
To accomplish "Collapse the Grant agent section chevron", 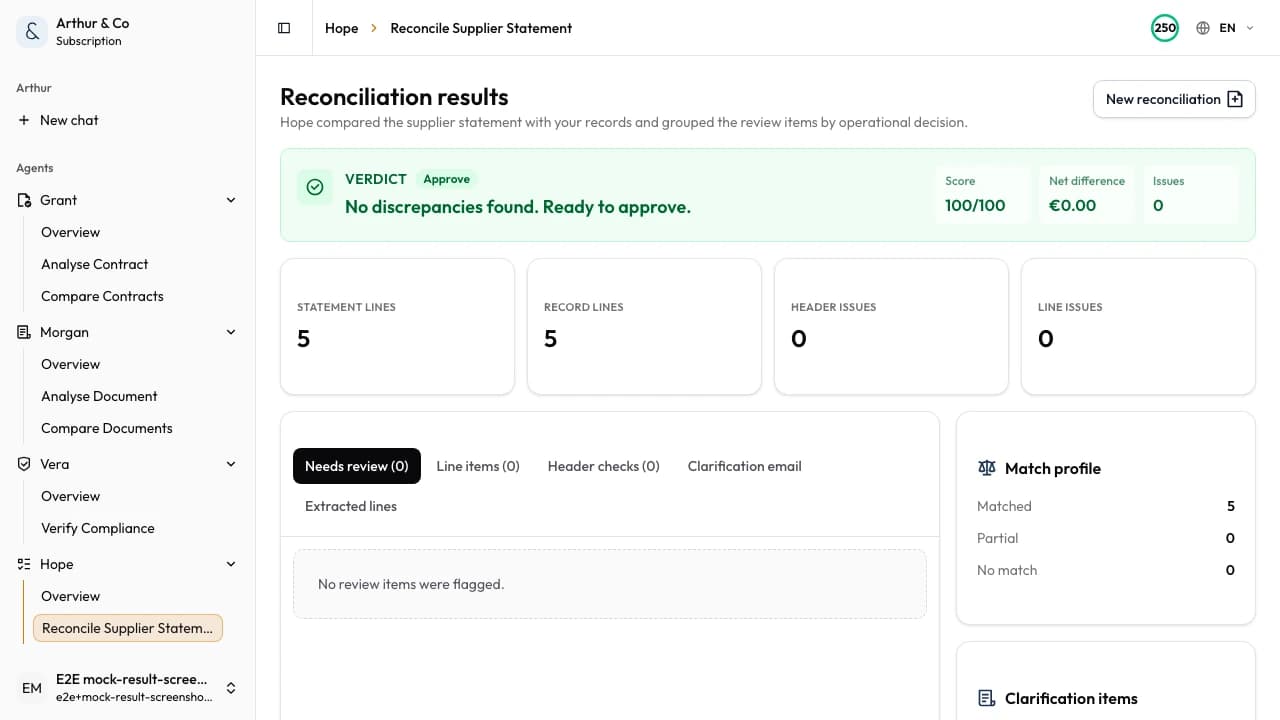I will click(x=231, y=200).
